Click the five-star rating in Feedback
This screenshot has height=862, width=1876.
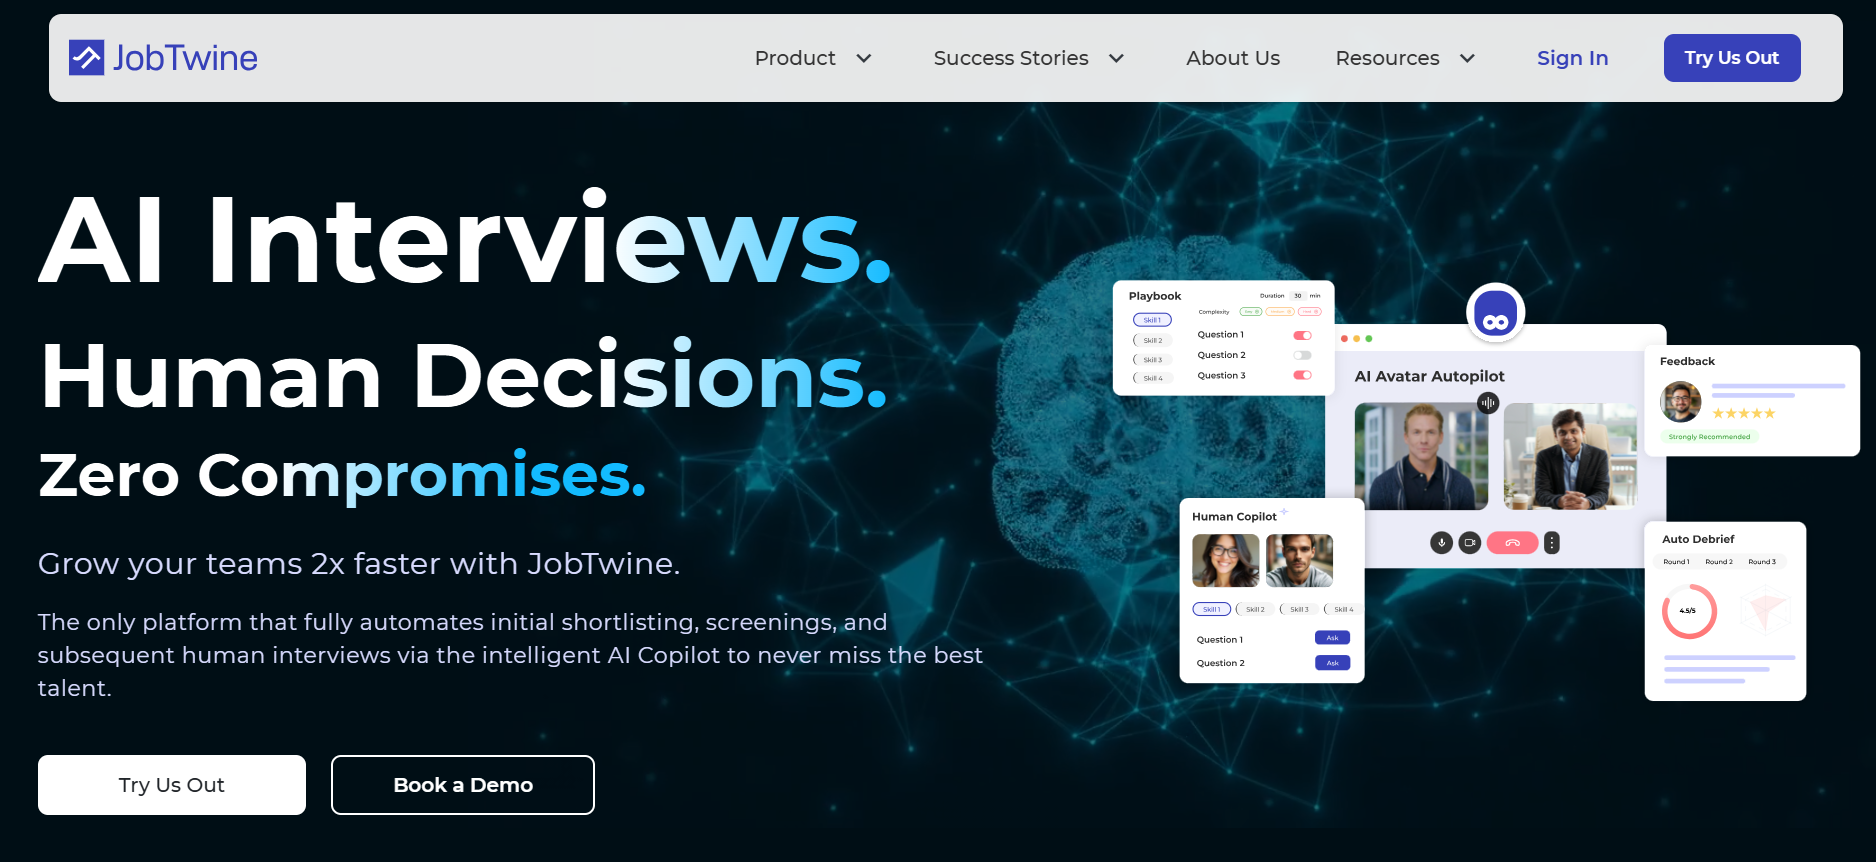(1743, 413)
